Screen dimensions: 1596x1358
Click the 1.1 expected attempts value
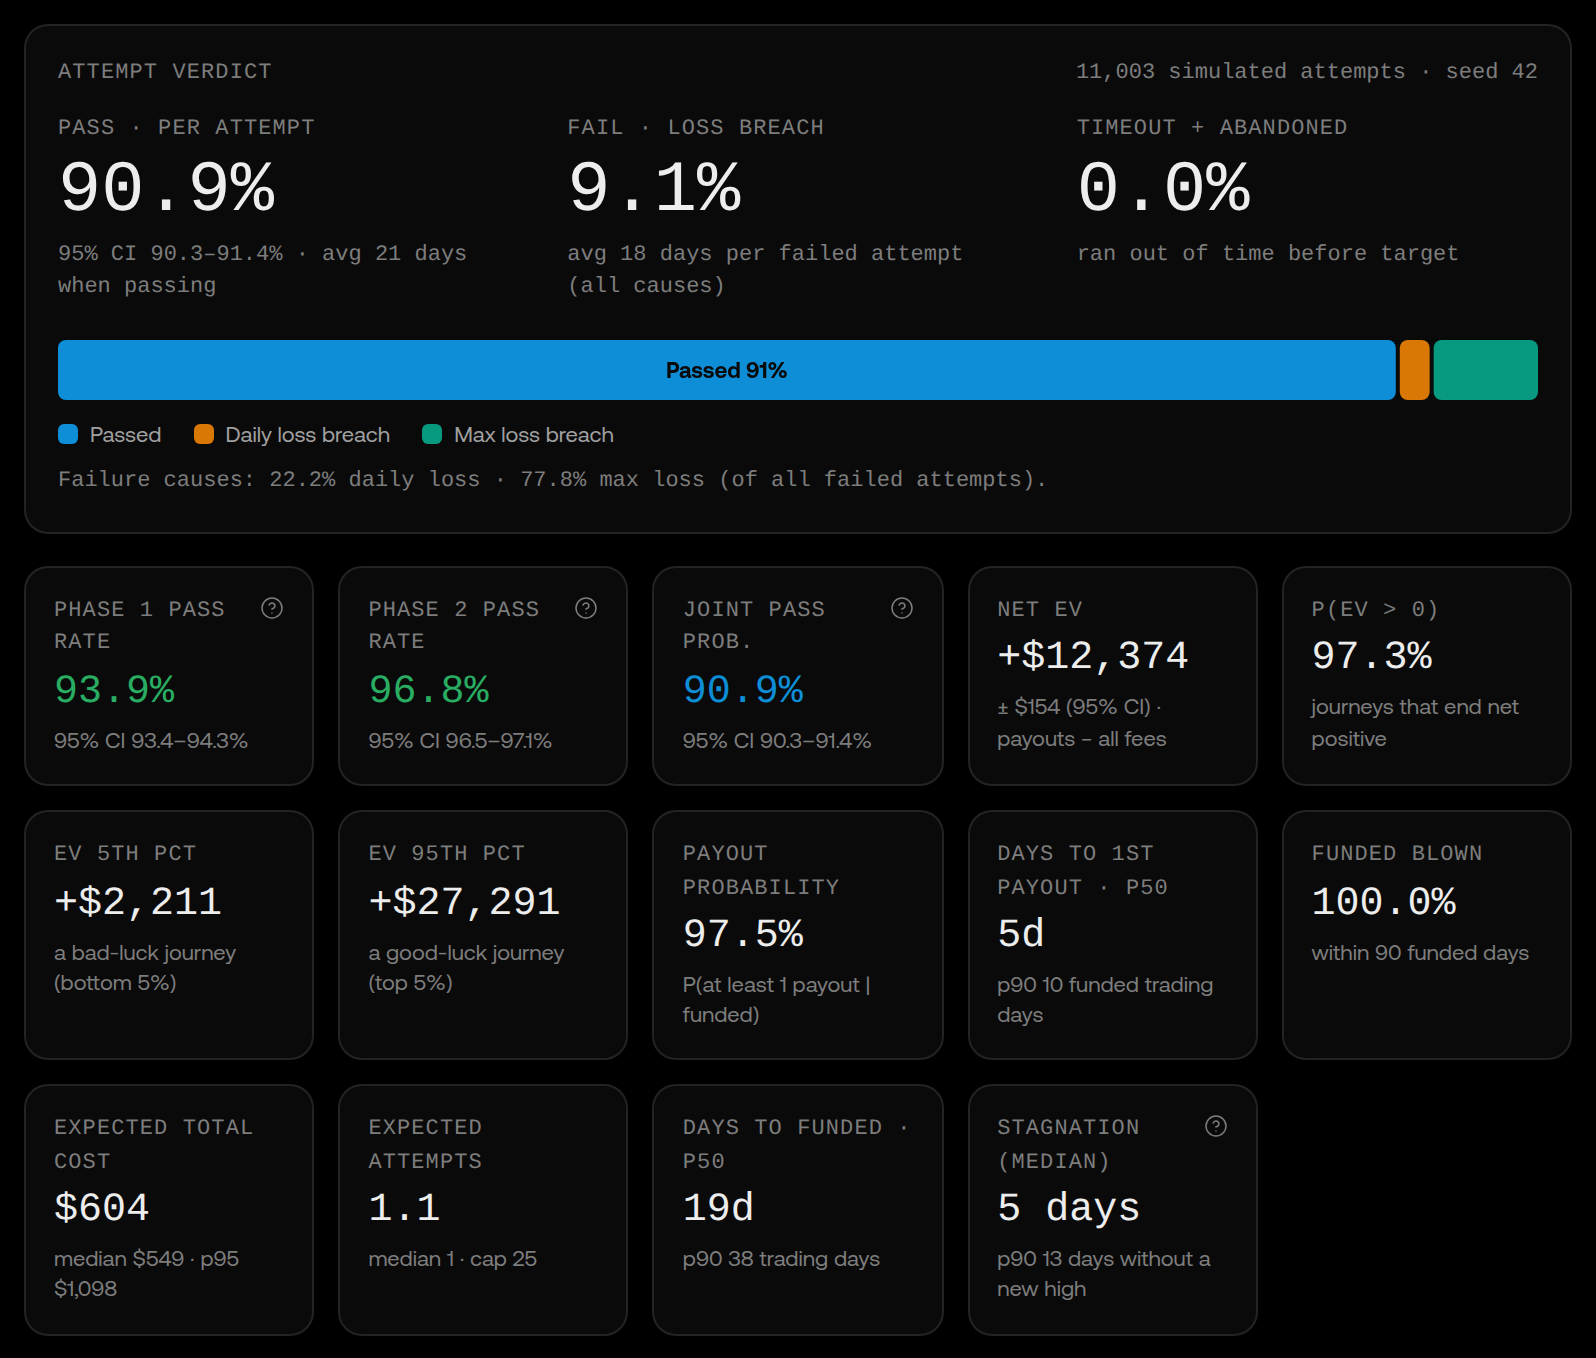point(404,1207)
